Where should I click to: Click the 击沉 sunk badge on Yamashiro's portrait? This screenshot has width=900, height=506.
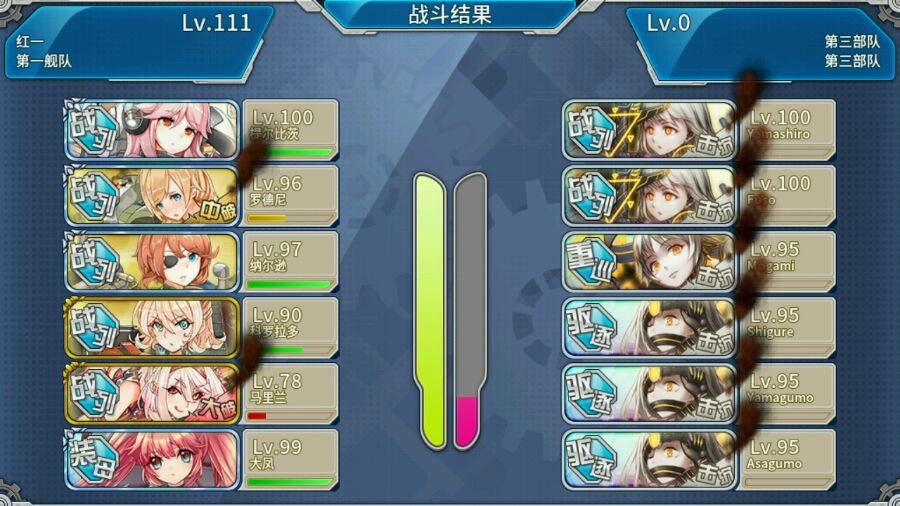715,145
